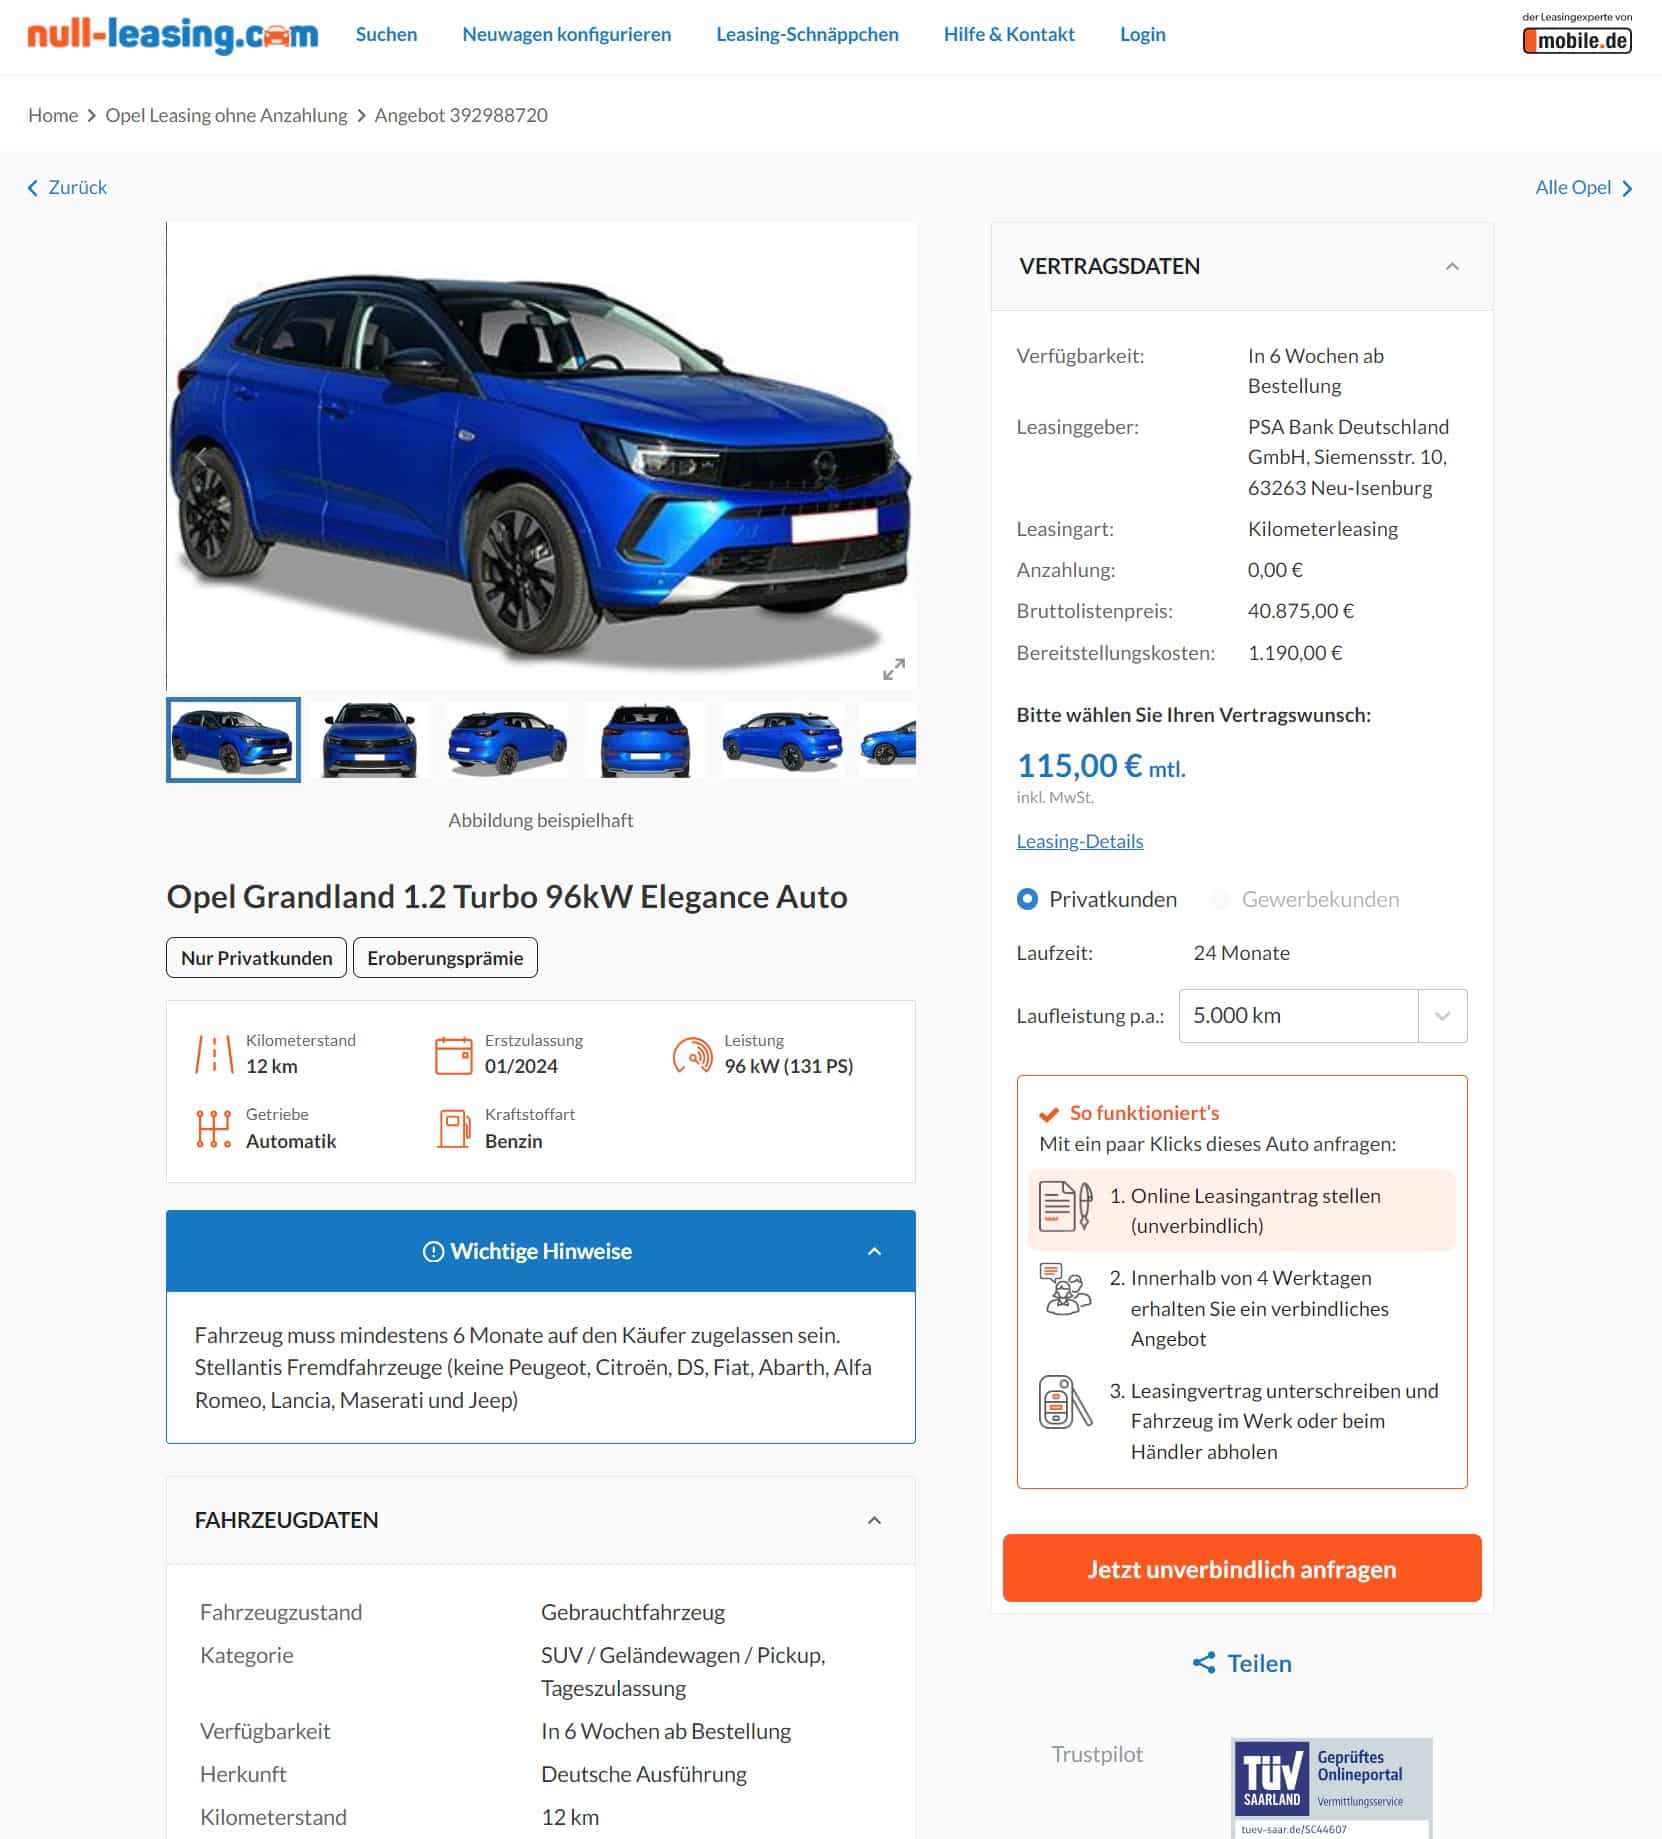Collapse the Fahrzeugdaten section

(x=874, y=1520)
